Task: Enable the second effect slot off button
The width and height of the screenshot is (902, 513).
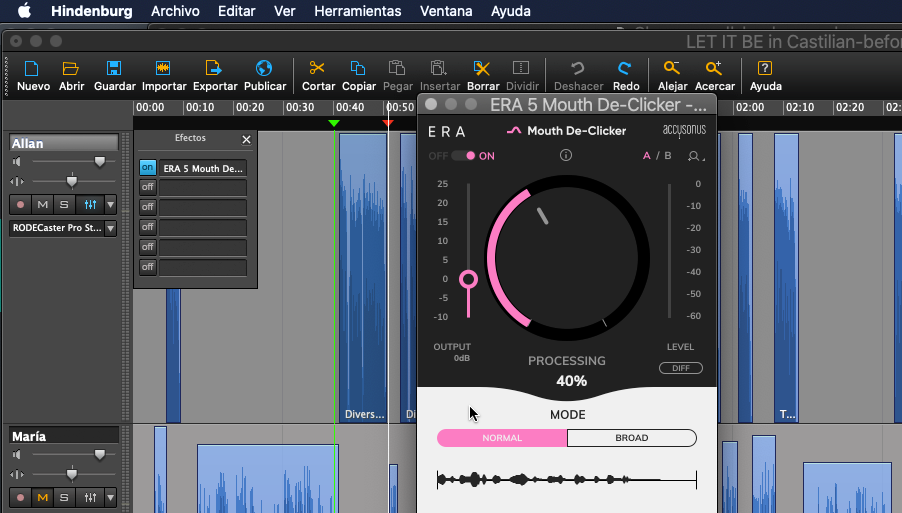Action: click(x=147, y=187)
